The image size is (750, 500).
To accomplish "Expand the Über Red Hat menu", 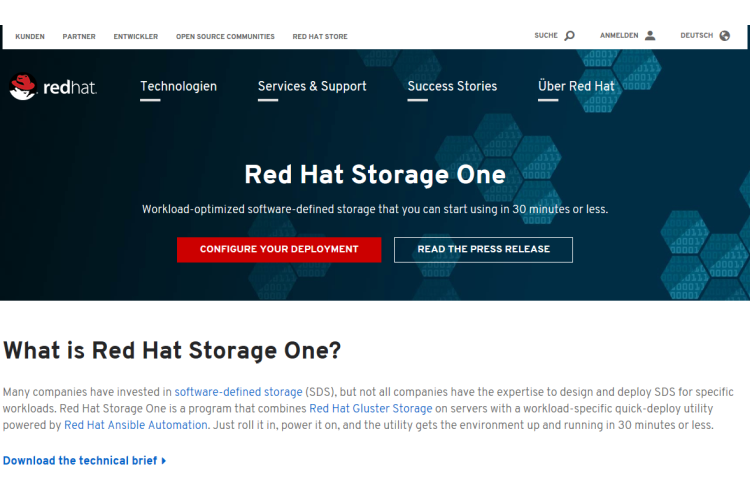I will click(x=576, y=87).
